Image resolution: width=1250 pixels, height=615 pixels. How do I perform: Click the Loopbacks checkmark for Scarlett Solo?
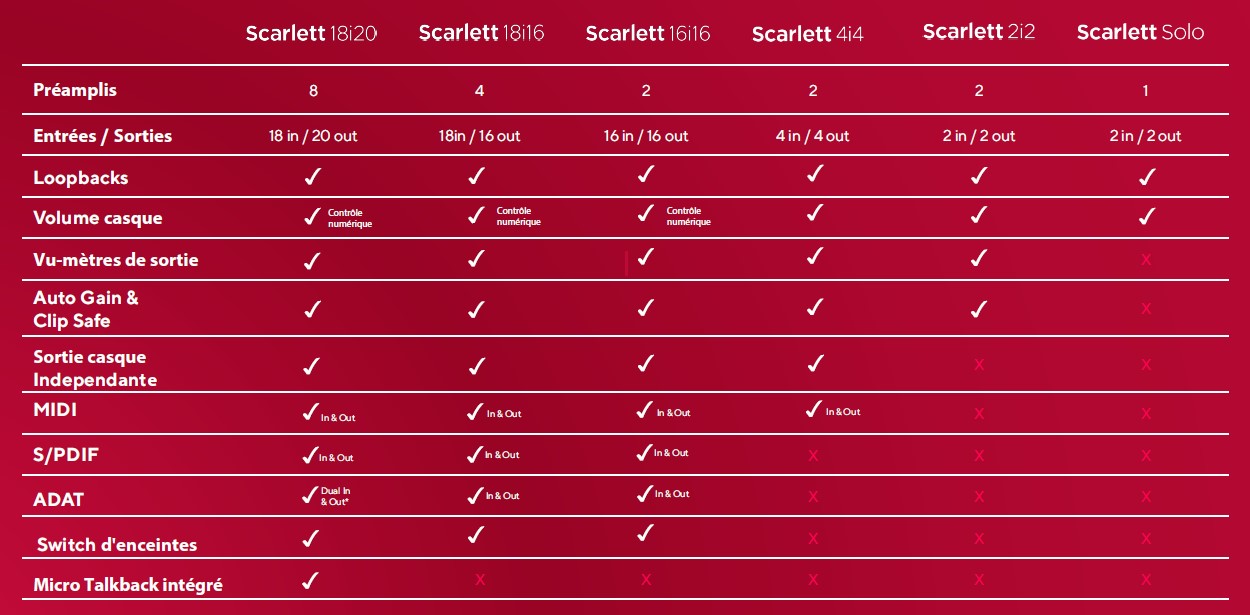point(1147,177)
